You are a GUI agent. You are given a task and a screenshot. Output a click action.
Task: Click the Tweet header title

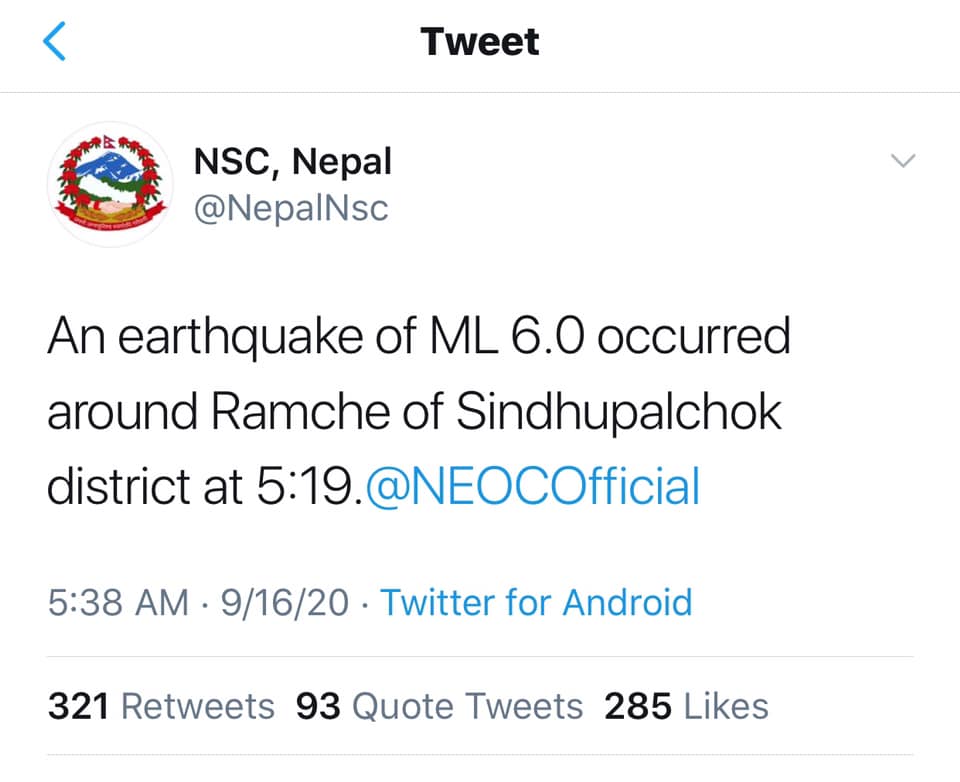(480, 42)
